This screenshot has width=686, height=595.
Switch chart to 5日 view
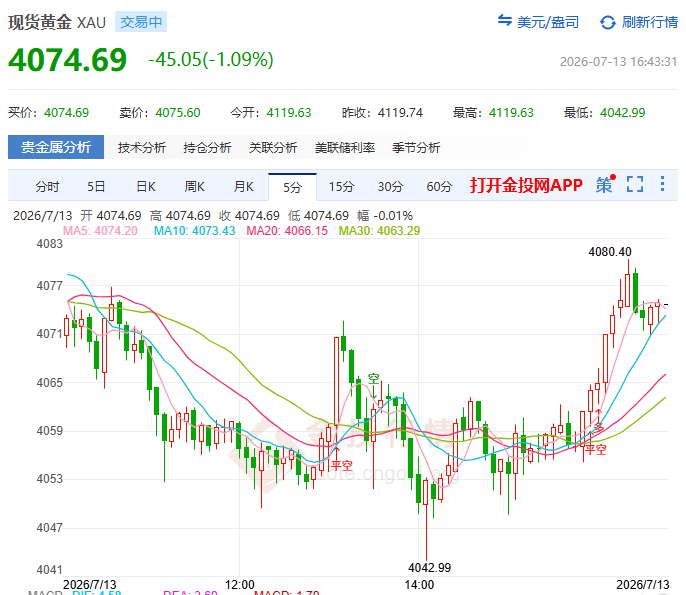tap(96, 187)
